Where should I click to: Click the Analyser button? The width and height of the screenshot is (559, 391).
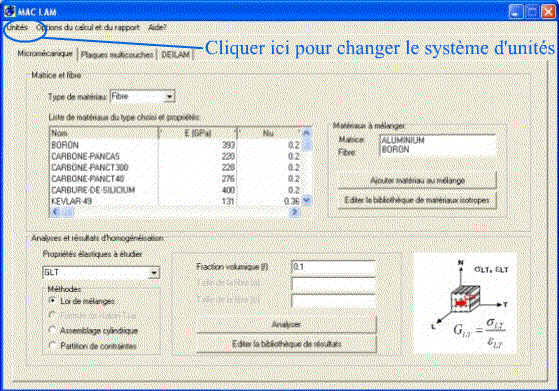point(286,325)
